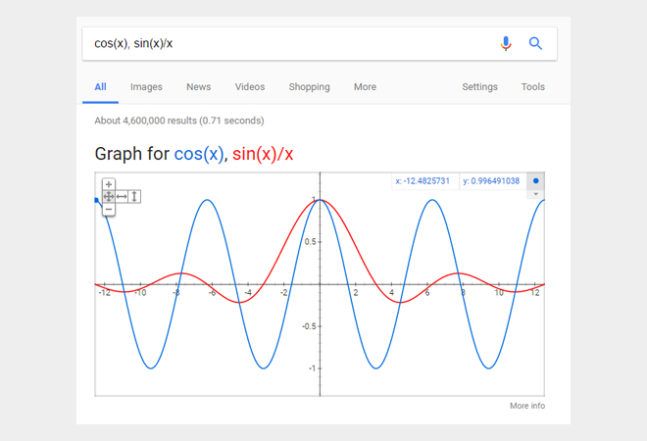Screen dimensions: 647x441
Task: Switch to the News tab
Action: tap(198, 87)
